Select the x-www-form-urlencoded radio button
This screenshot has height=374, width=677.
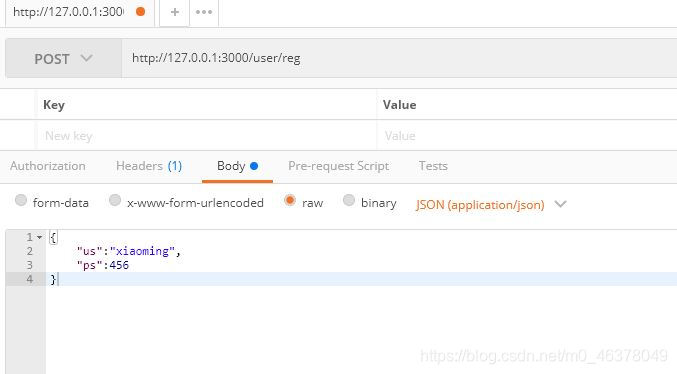pyautogui.click(x=115, y=200)
